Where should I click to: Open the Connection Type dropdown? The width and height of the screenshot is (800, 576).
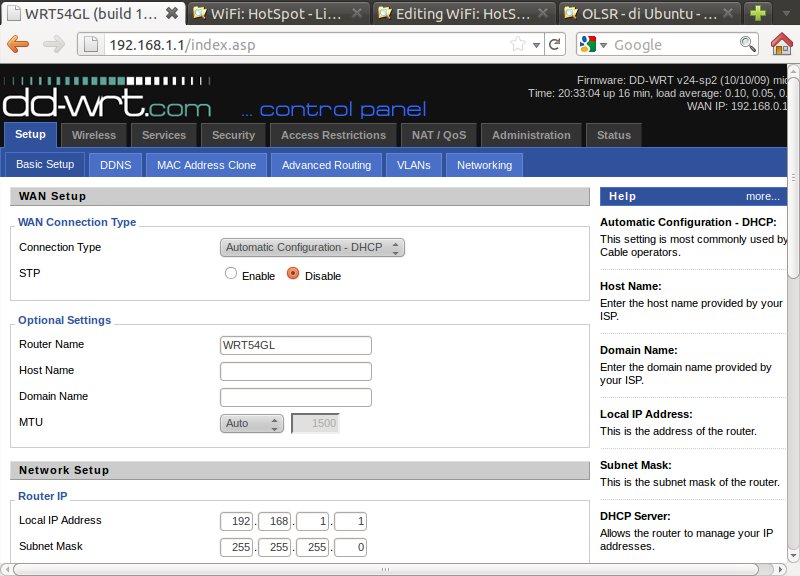tap(312, 247)
